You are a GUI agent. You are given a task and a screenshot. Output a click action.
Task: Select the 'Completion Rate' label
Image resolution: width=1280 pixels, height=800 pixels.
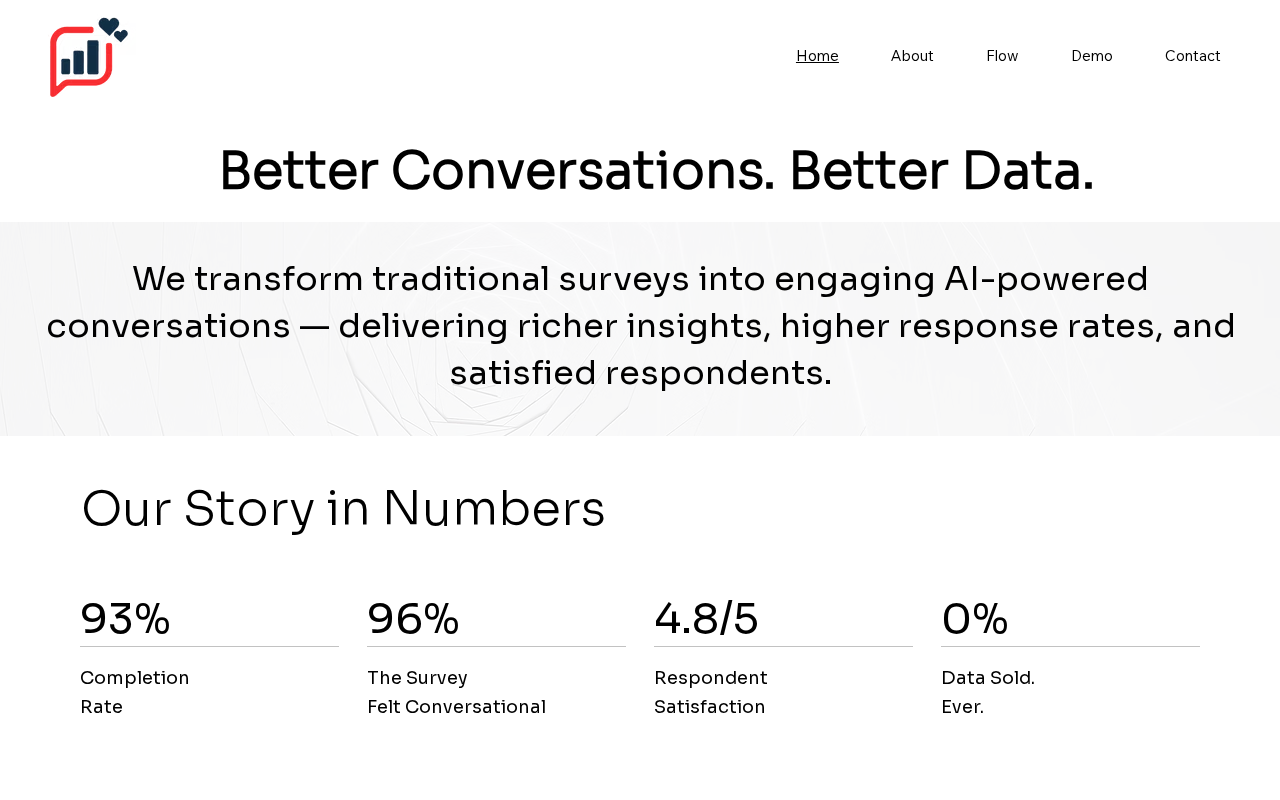[x=134, y=692]
